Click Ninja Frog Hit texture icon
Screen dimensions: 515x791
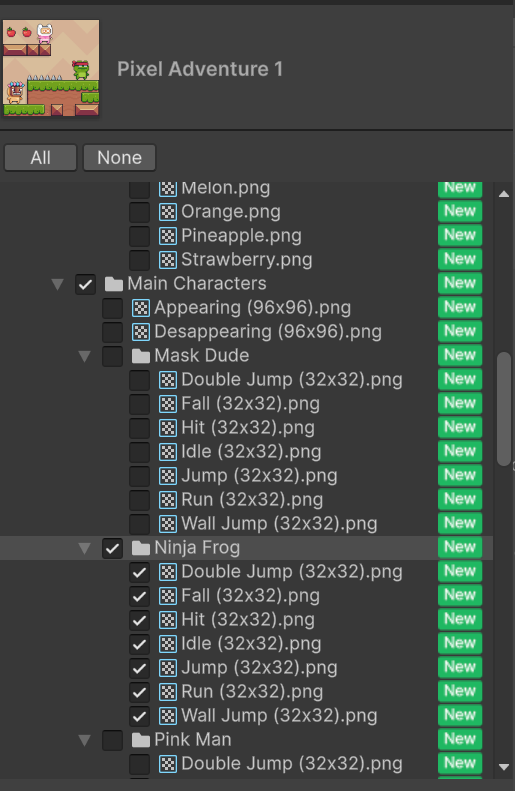click(x=168, y=620)
